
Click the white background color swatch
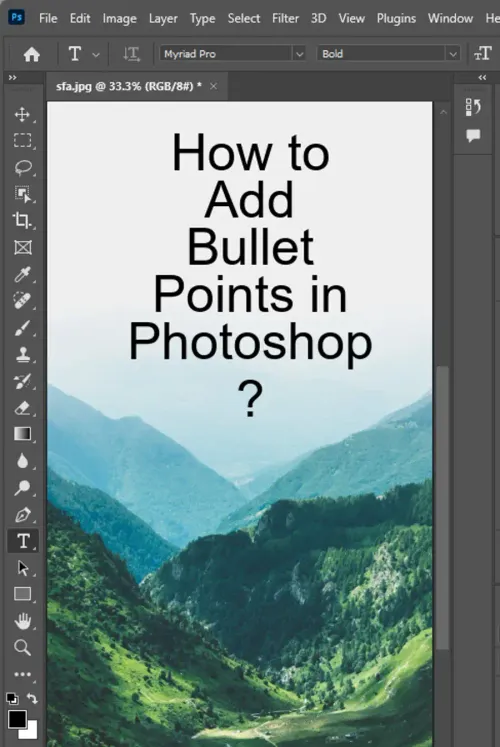pos(31,732)
